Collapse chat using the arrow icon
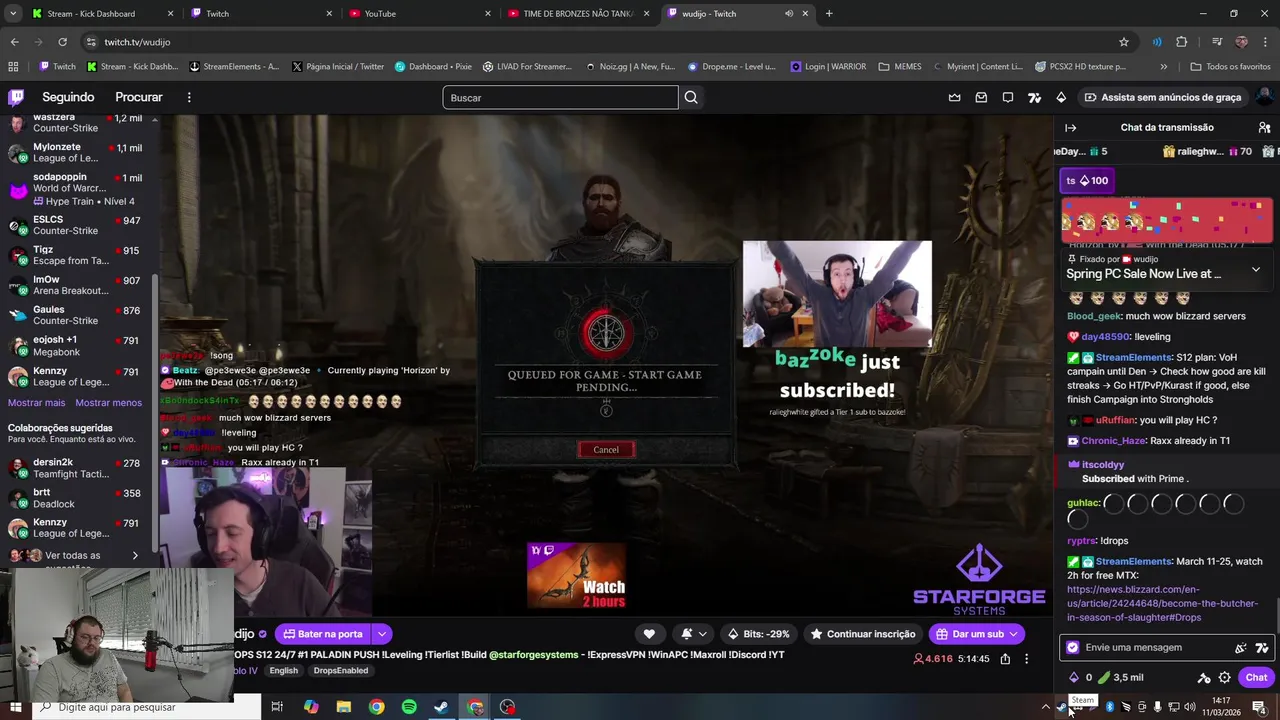Screen dimensions: 1280x720 tap(1070, 127)
